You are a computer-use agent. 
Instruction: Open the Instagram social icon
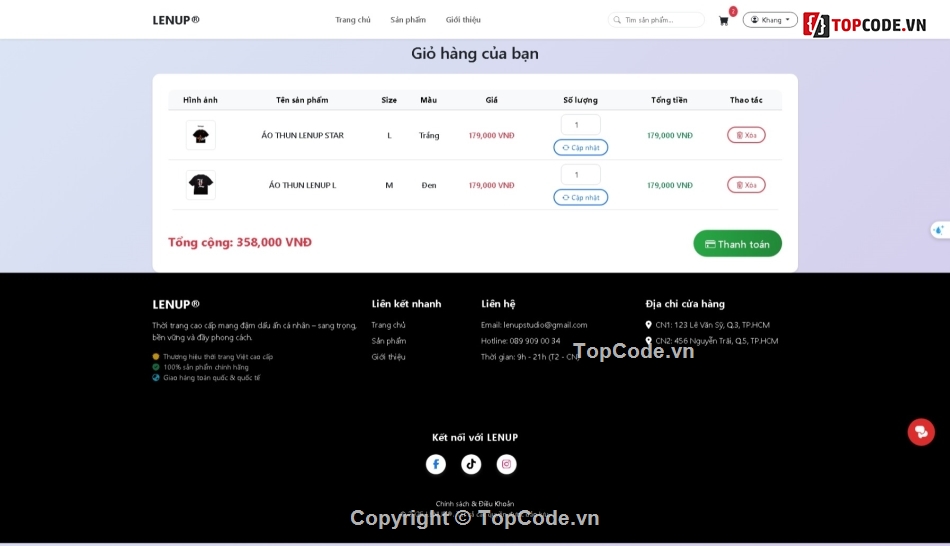[507, 464]
